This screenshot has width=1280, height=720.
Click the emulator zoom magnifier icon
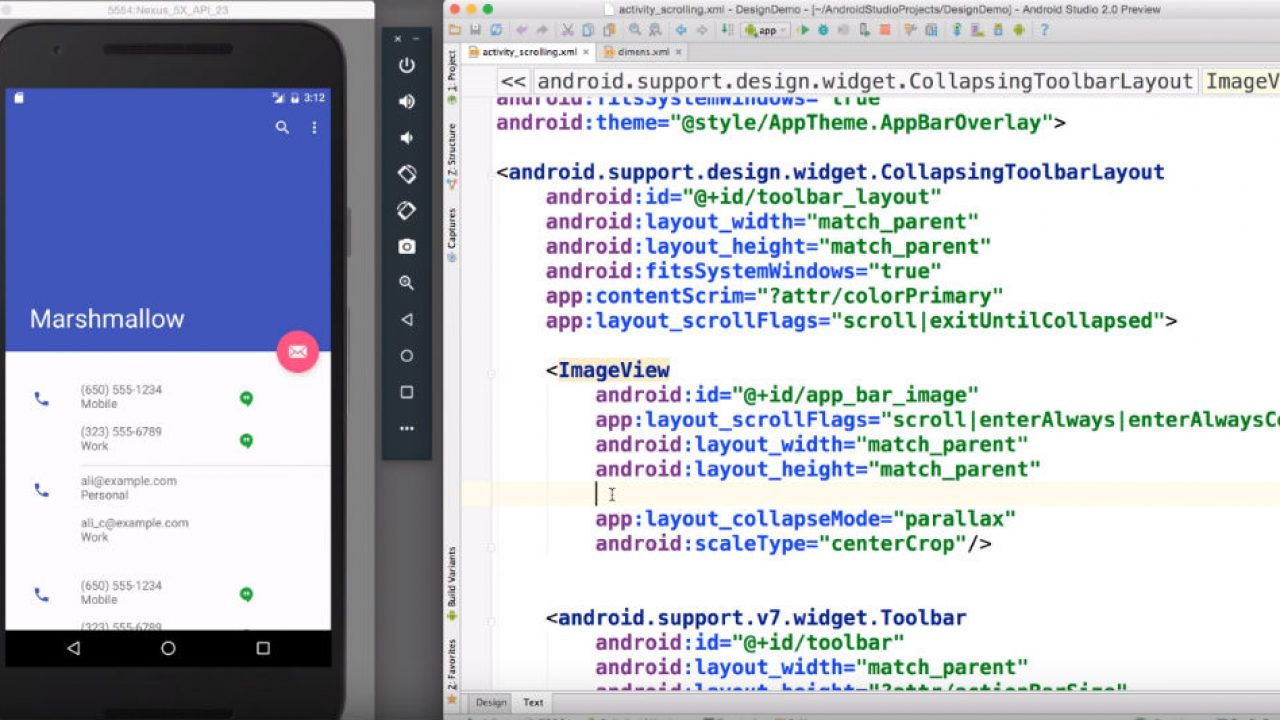pyautogui.click(x=406, y=283)
